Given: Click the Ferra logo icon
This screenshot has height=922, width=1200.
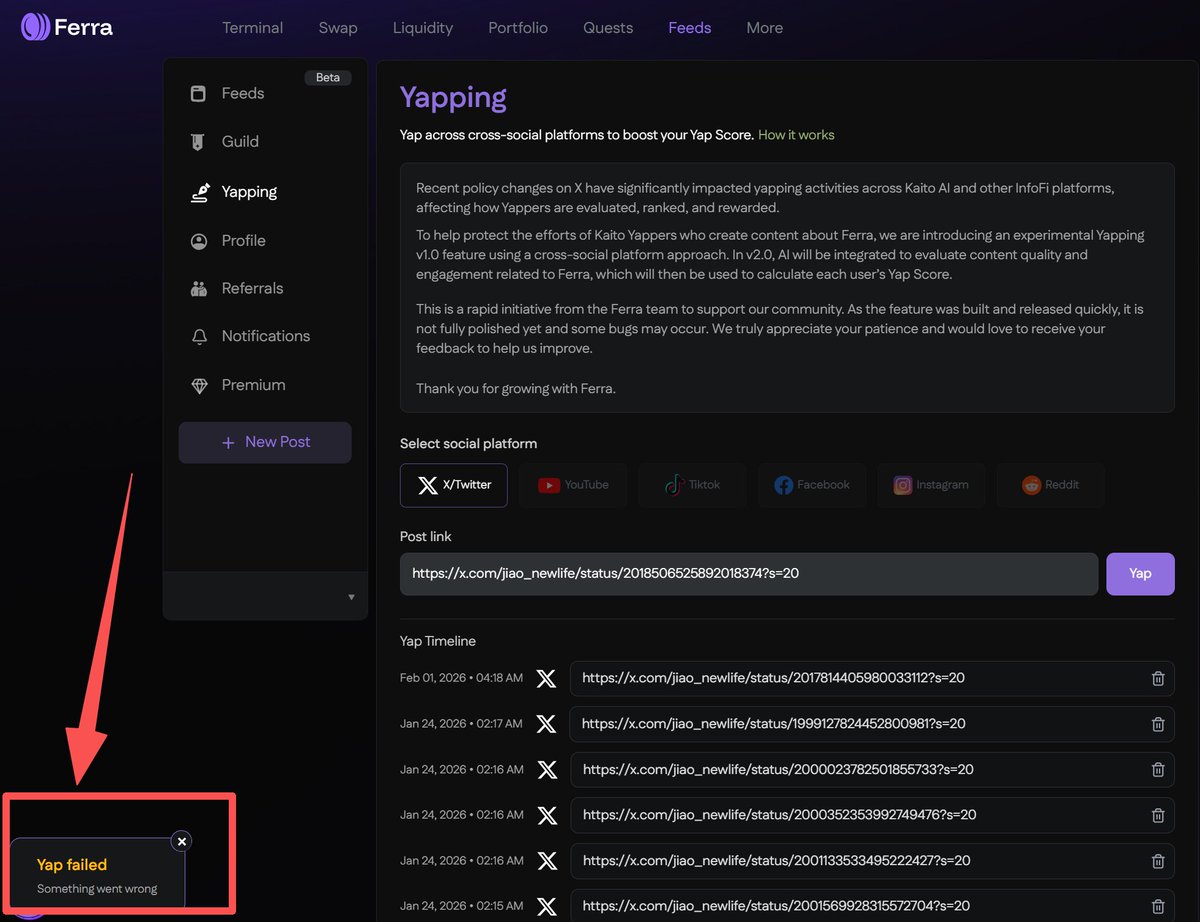Looking at the screenshot, I should pos(36,27).
